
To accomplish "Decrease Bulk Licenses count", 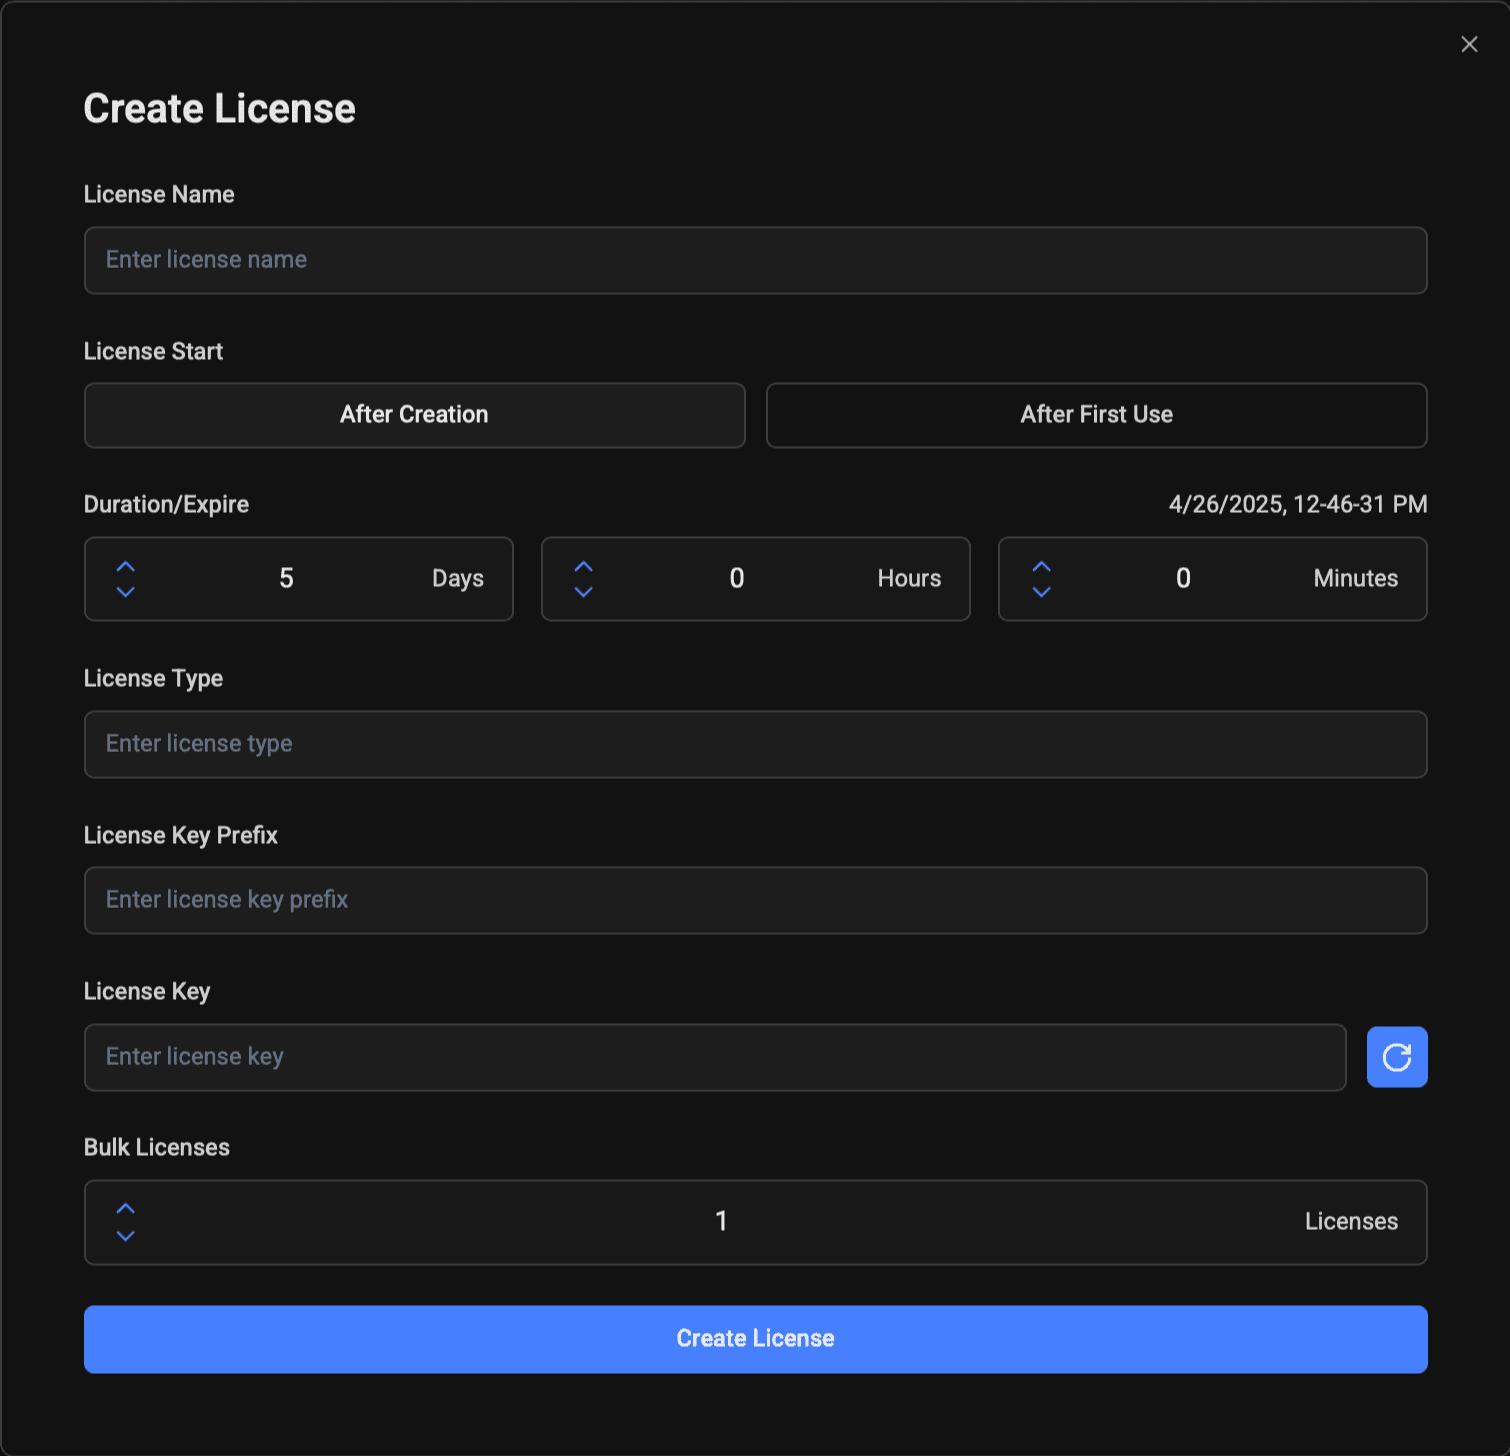I will click(x=126, y=1235).
